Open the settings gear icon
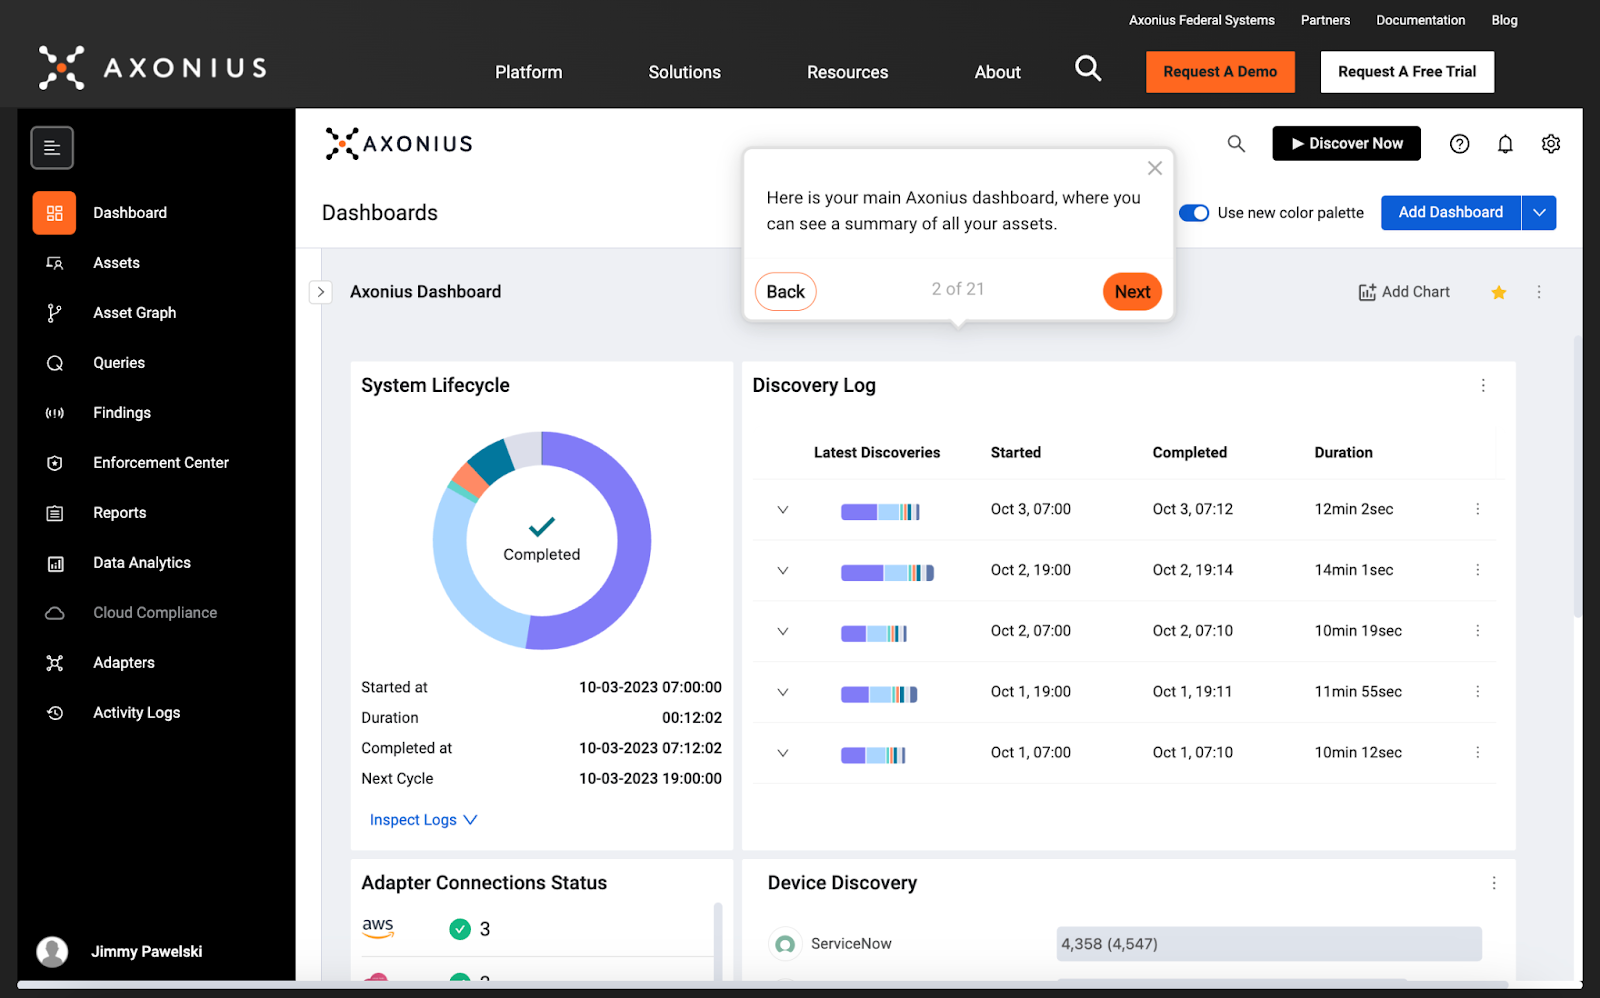Screen dimensions: 1600x998 point(1551,144)
